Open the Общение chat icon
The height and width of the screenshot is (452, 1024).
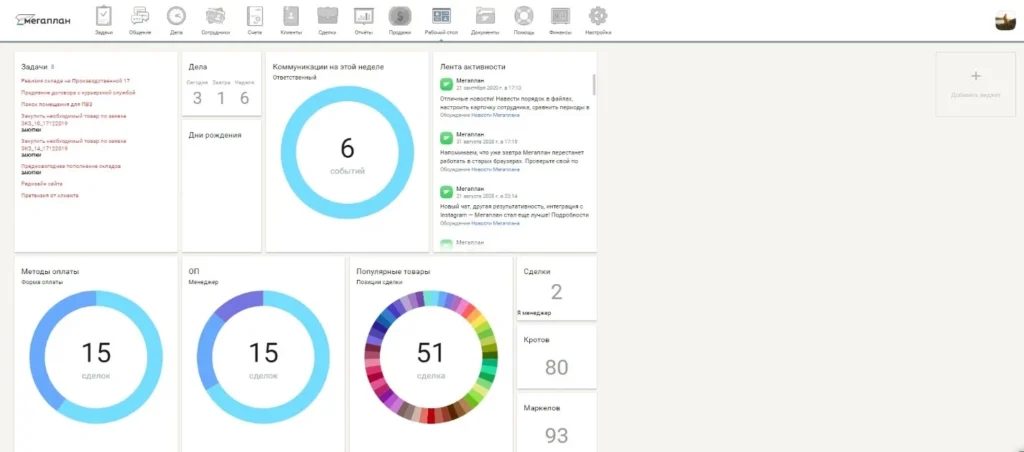140,16
